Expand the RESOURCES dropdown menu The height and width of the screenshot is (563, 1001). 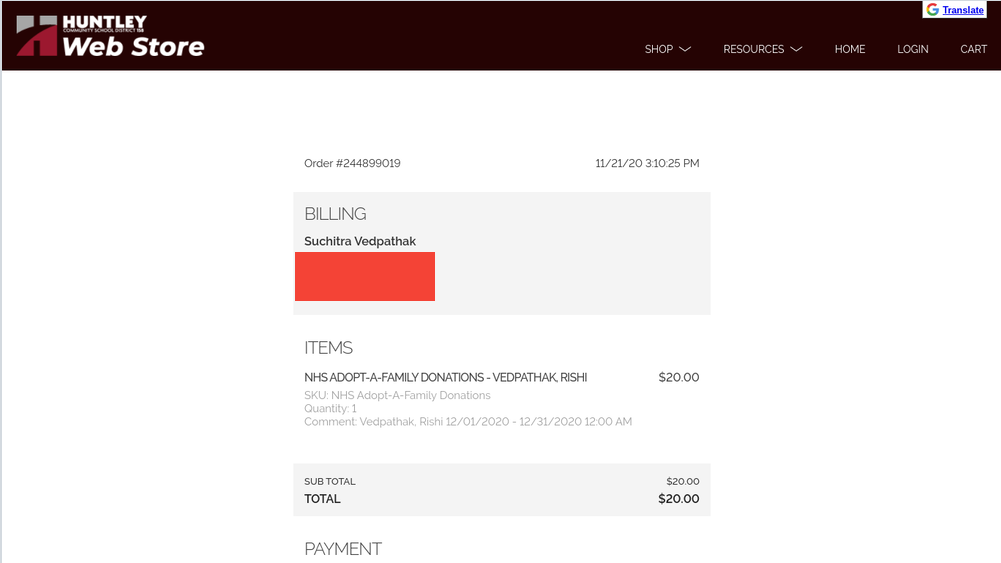[x=753, y=49]
